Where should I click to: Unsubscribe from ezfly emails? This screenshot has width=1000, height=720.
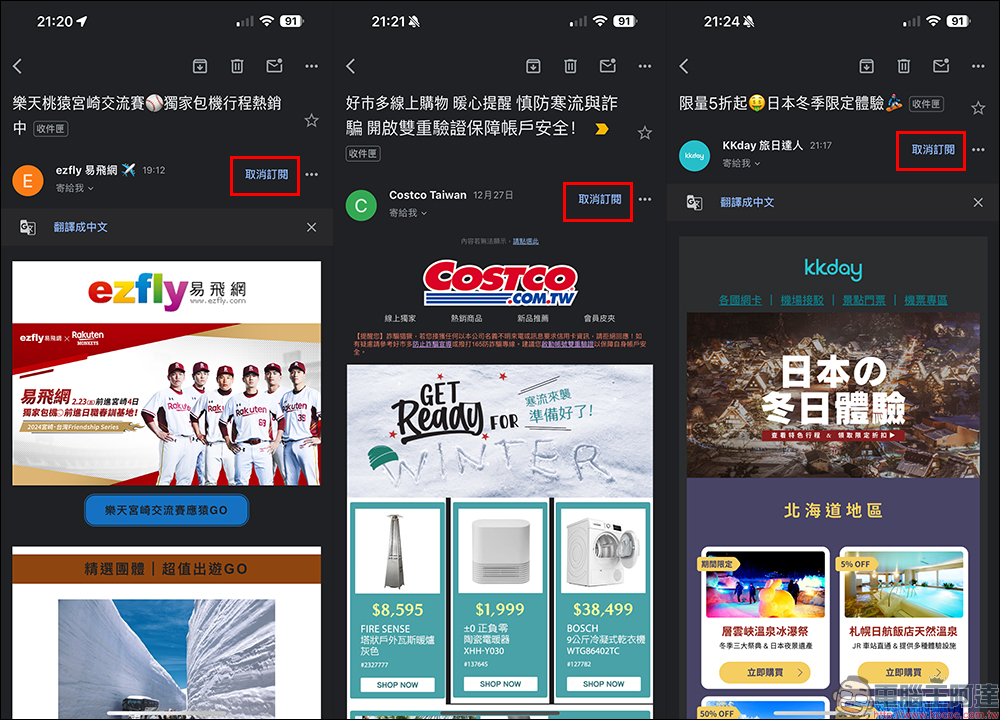point(266,174)
